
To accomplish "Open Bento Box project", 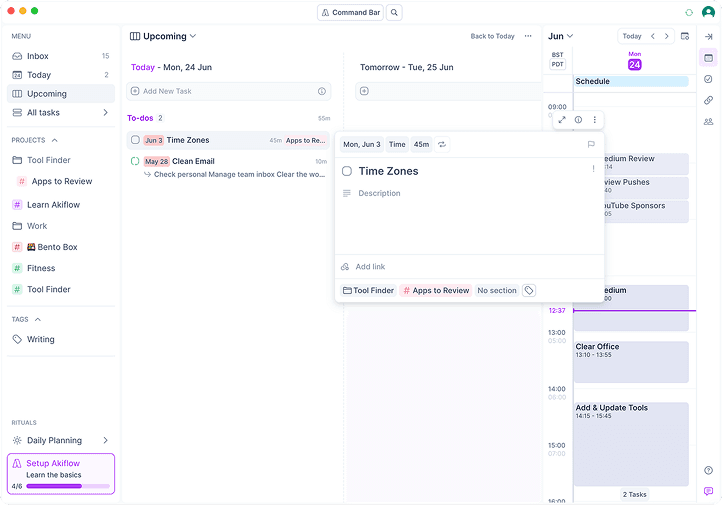I will (61, 247).
